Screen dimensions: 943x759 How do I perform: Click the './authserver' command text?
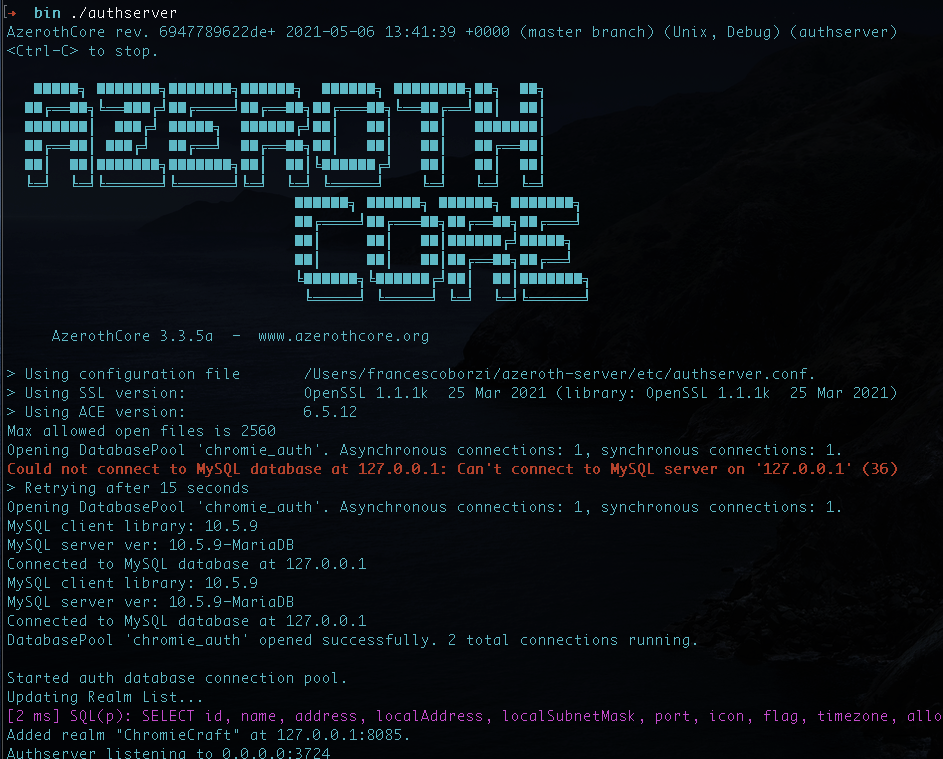coord(123,13)
